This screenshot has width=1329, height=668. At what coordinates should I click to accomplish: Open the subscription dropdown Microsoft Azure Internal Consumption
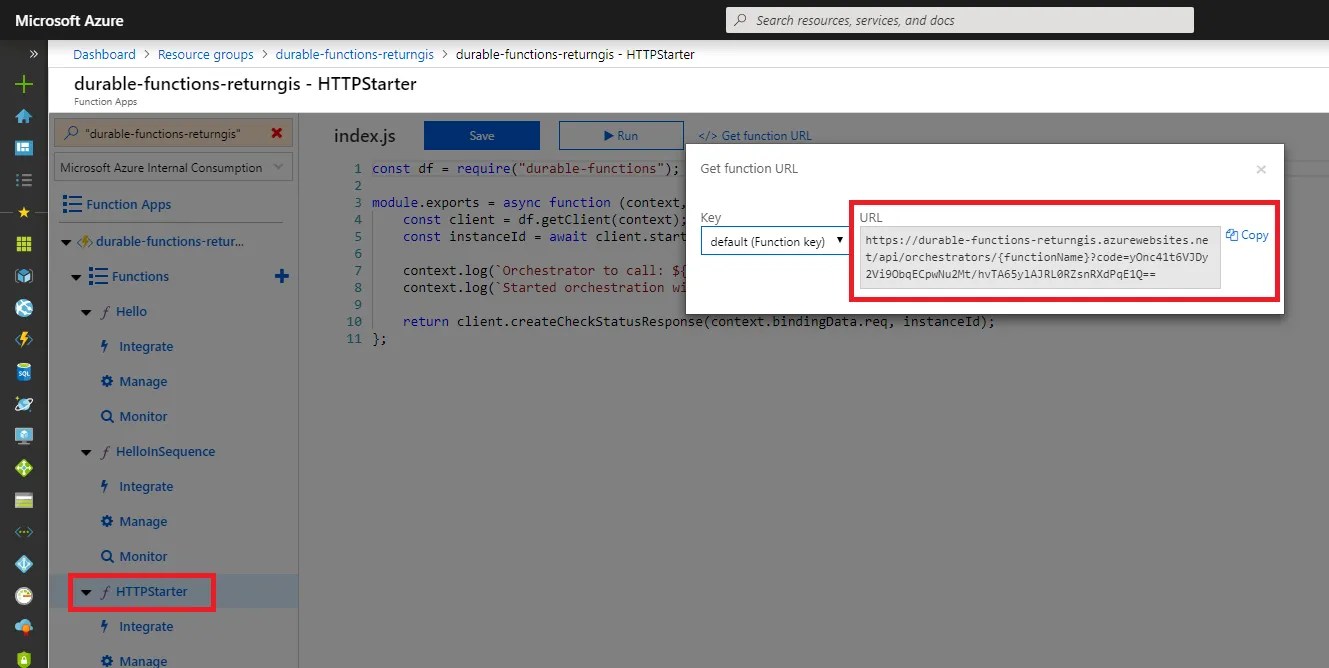174,168
